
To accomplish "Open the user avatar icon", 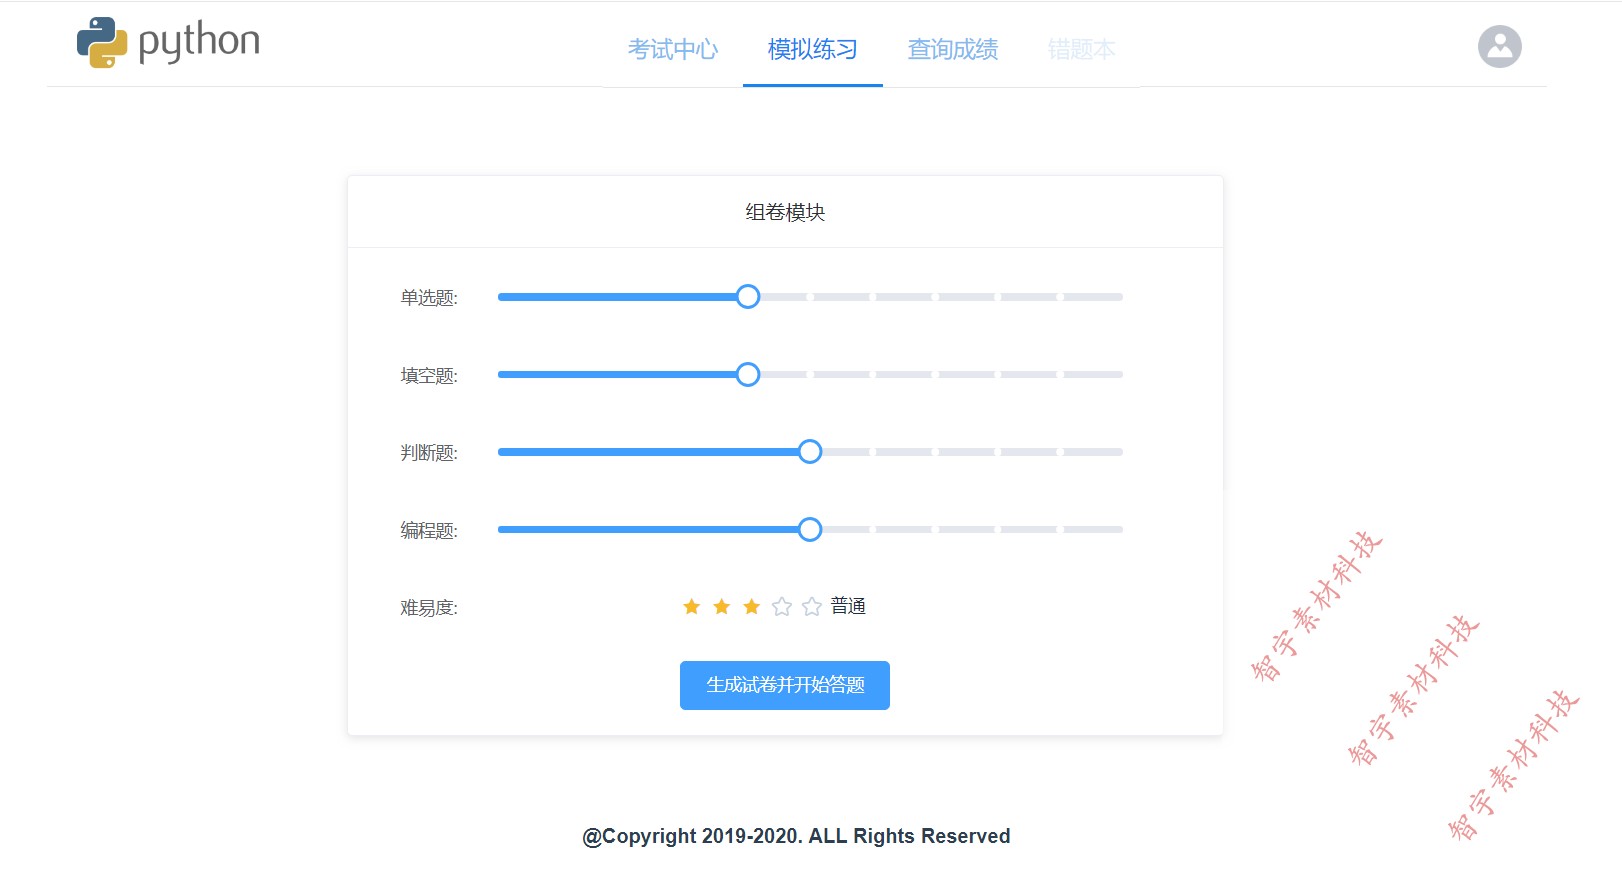I will 1499,46.
